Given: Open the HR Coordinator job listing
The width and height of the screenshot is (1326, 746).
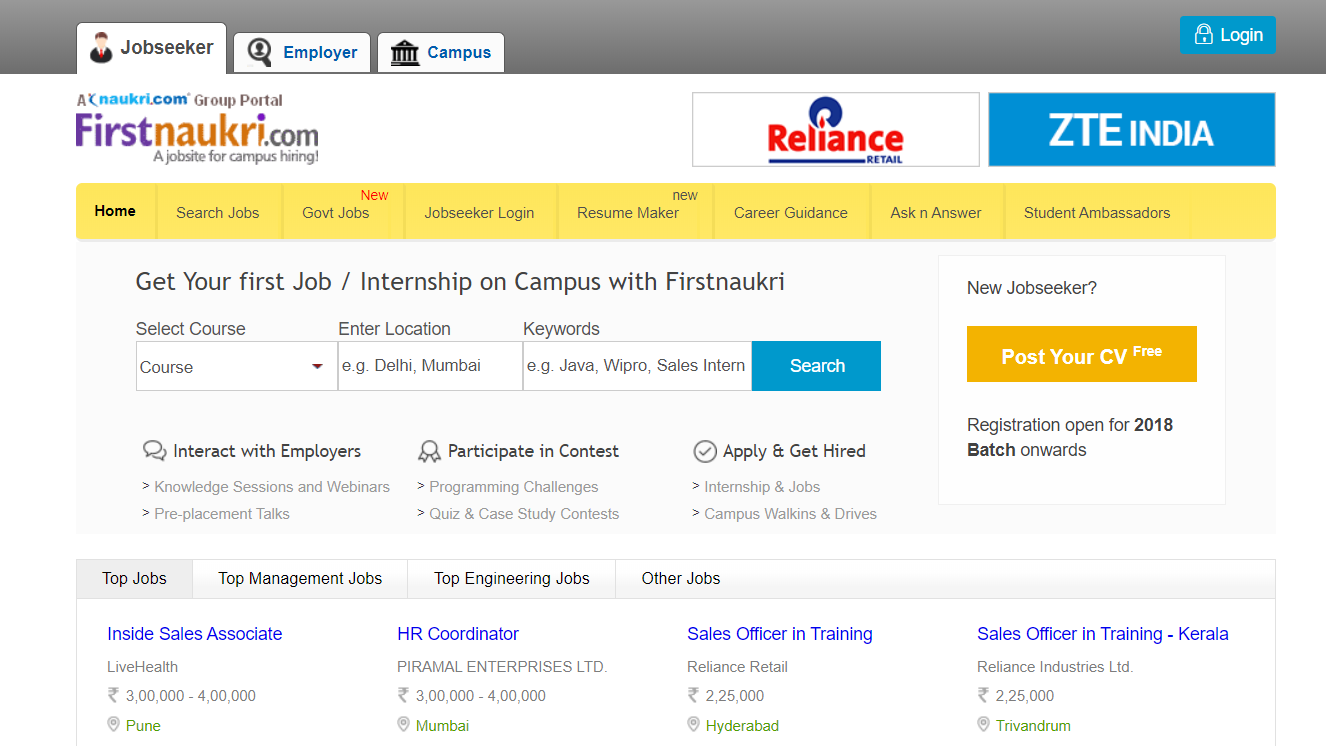Looking at the screenshot, I should point(458,633).
